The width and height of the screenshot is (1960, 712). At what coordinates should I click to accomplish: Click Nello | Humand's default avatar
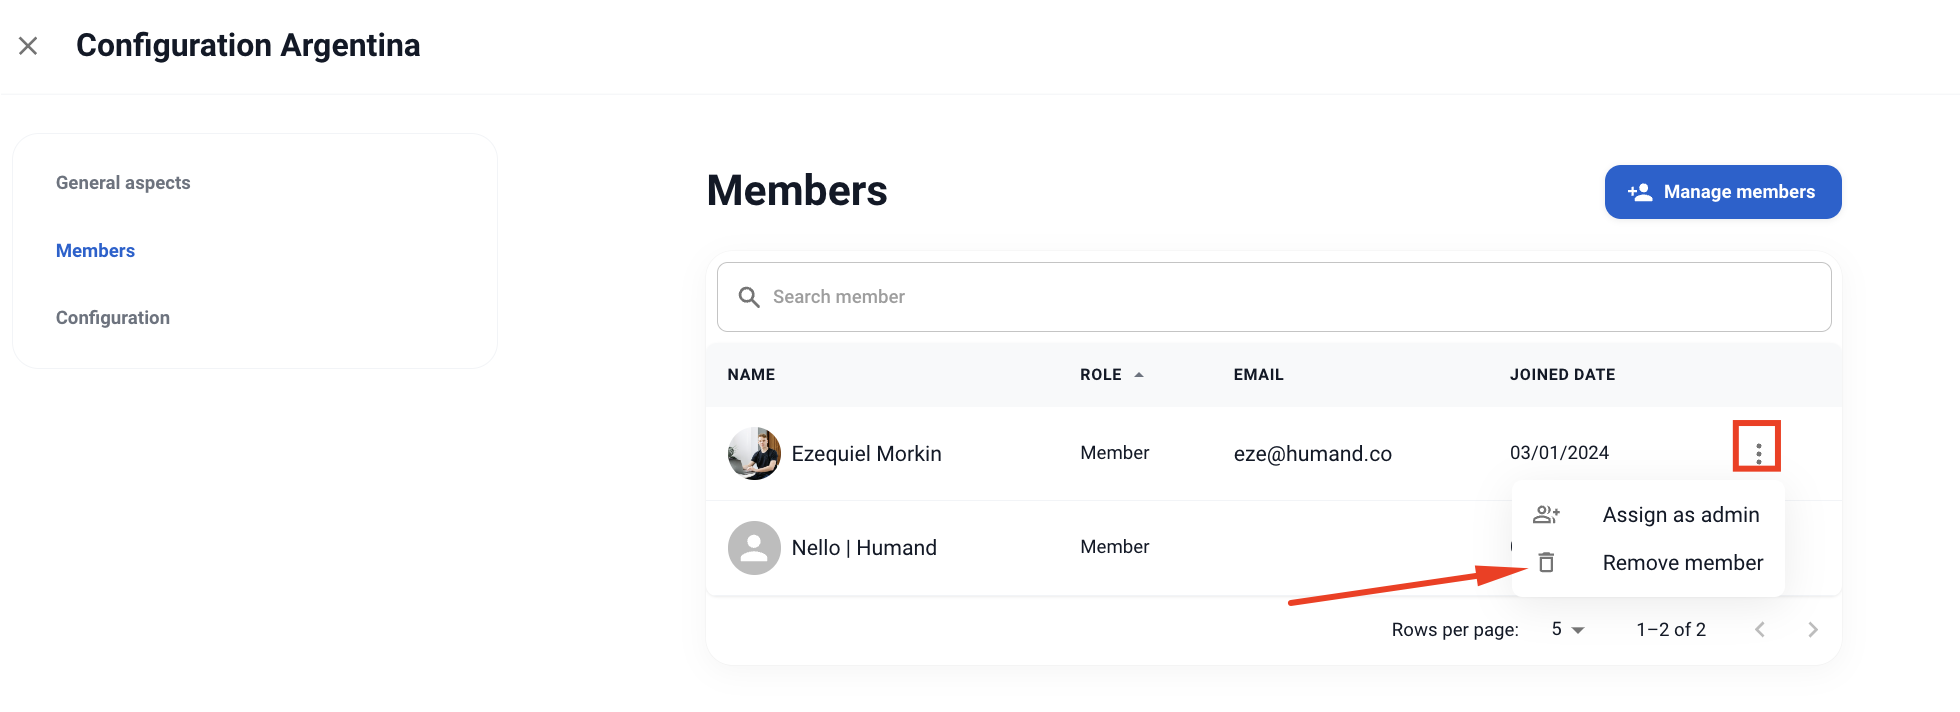pos(754,548)
